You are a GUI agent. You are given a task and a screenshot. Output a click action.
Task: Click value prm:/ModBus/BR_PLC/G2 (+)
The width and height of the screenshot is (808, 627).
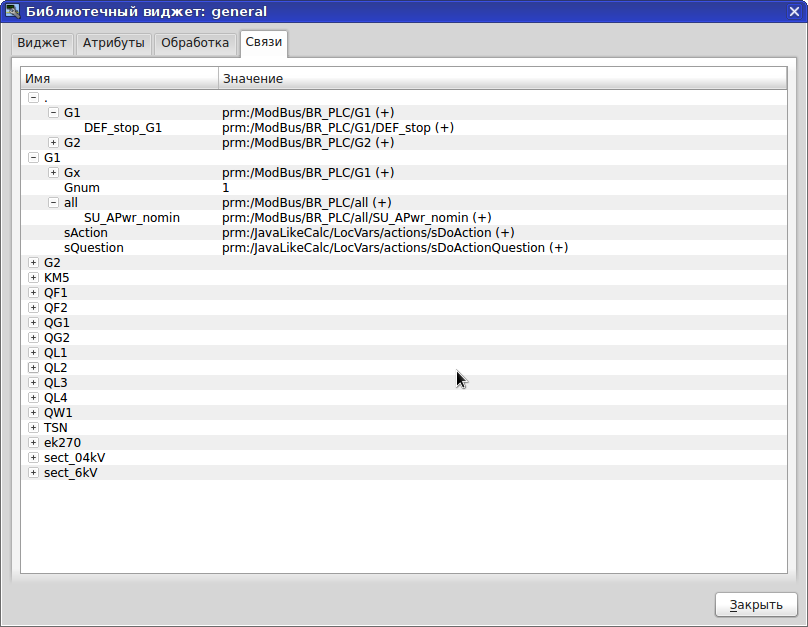pos(308,142)
